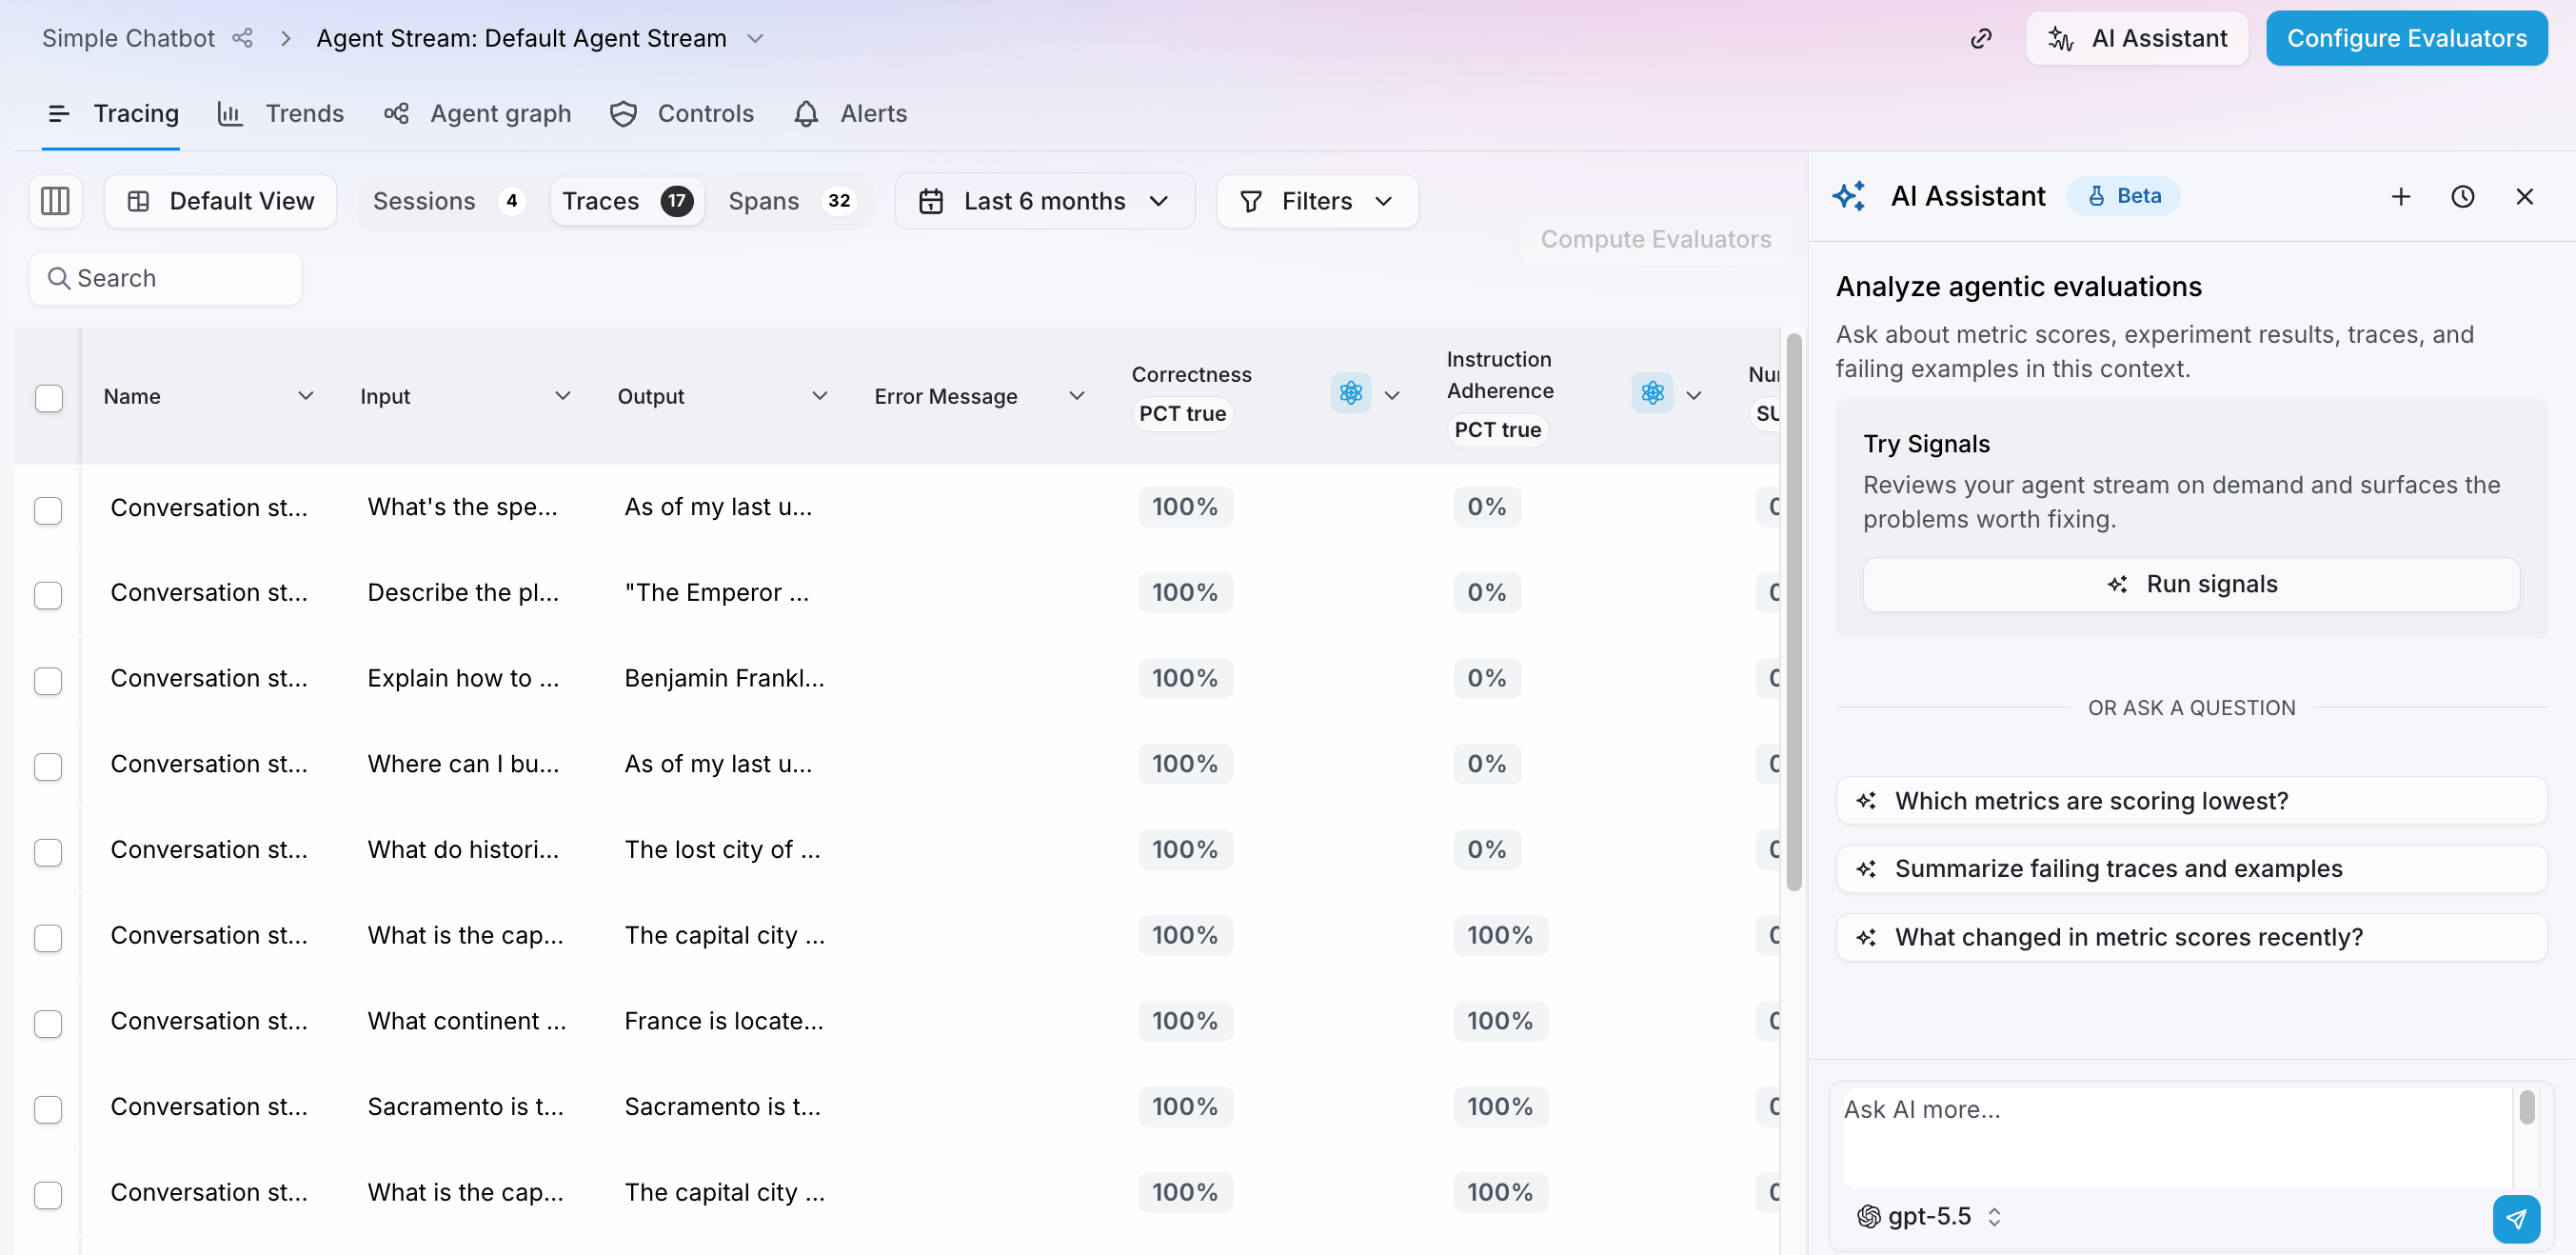Viewport: 2576px width, 1255px height.
Task: Select the Traces tab
Action: point(627,201)
